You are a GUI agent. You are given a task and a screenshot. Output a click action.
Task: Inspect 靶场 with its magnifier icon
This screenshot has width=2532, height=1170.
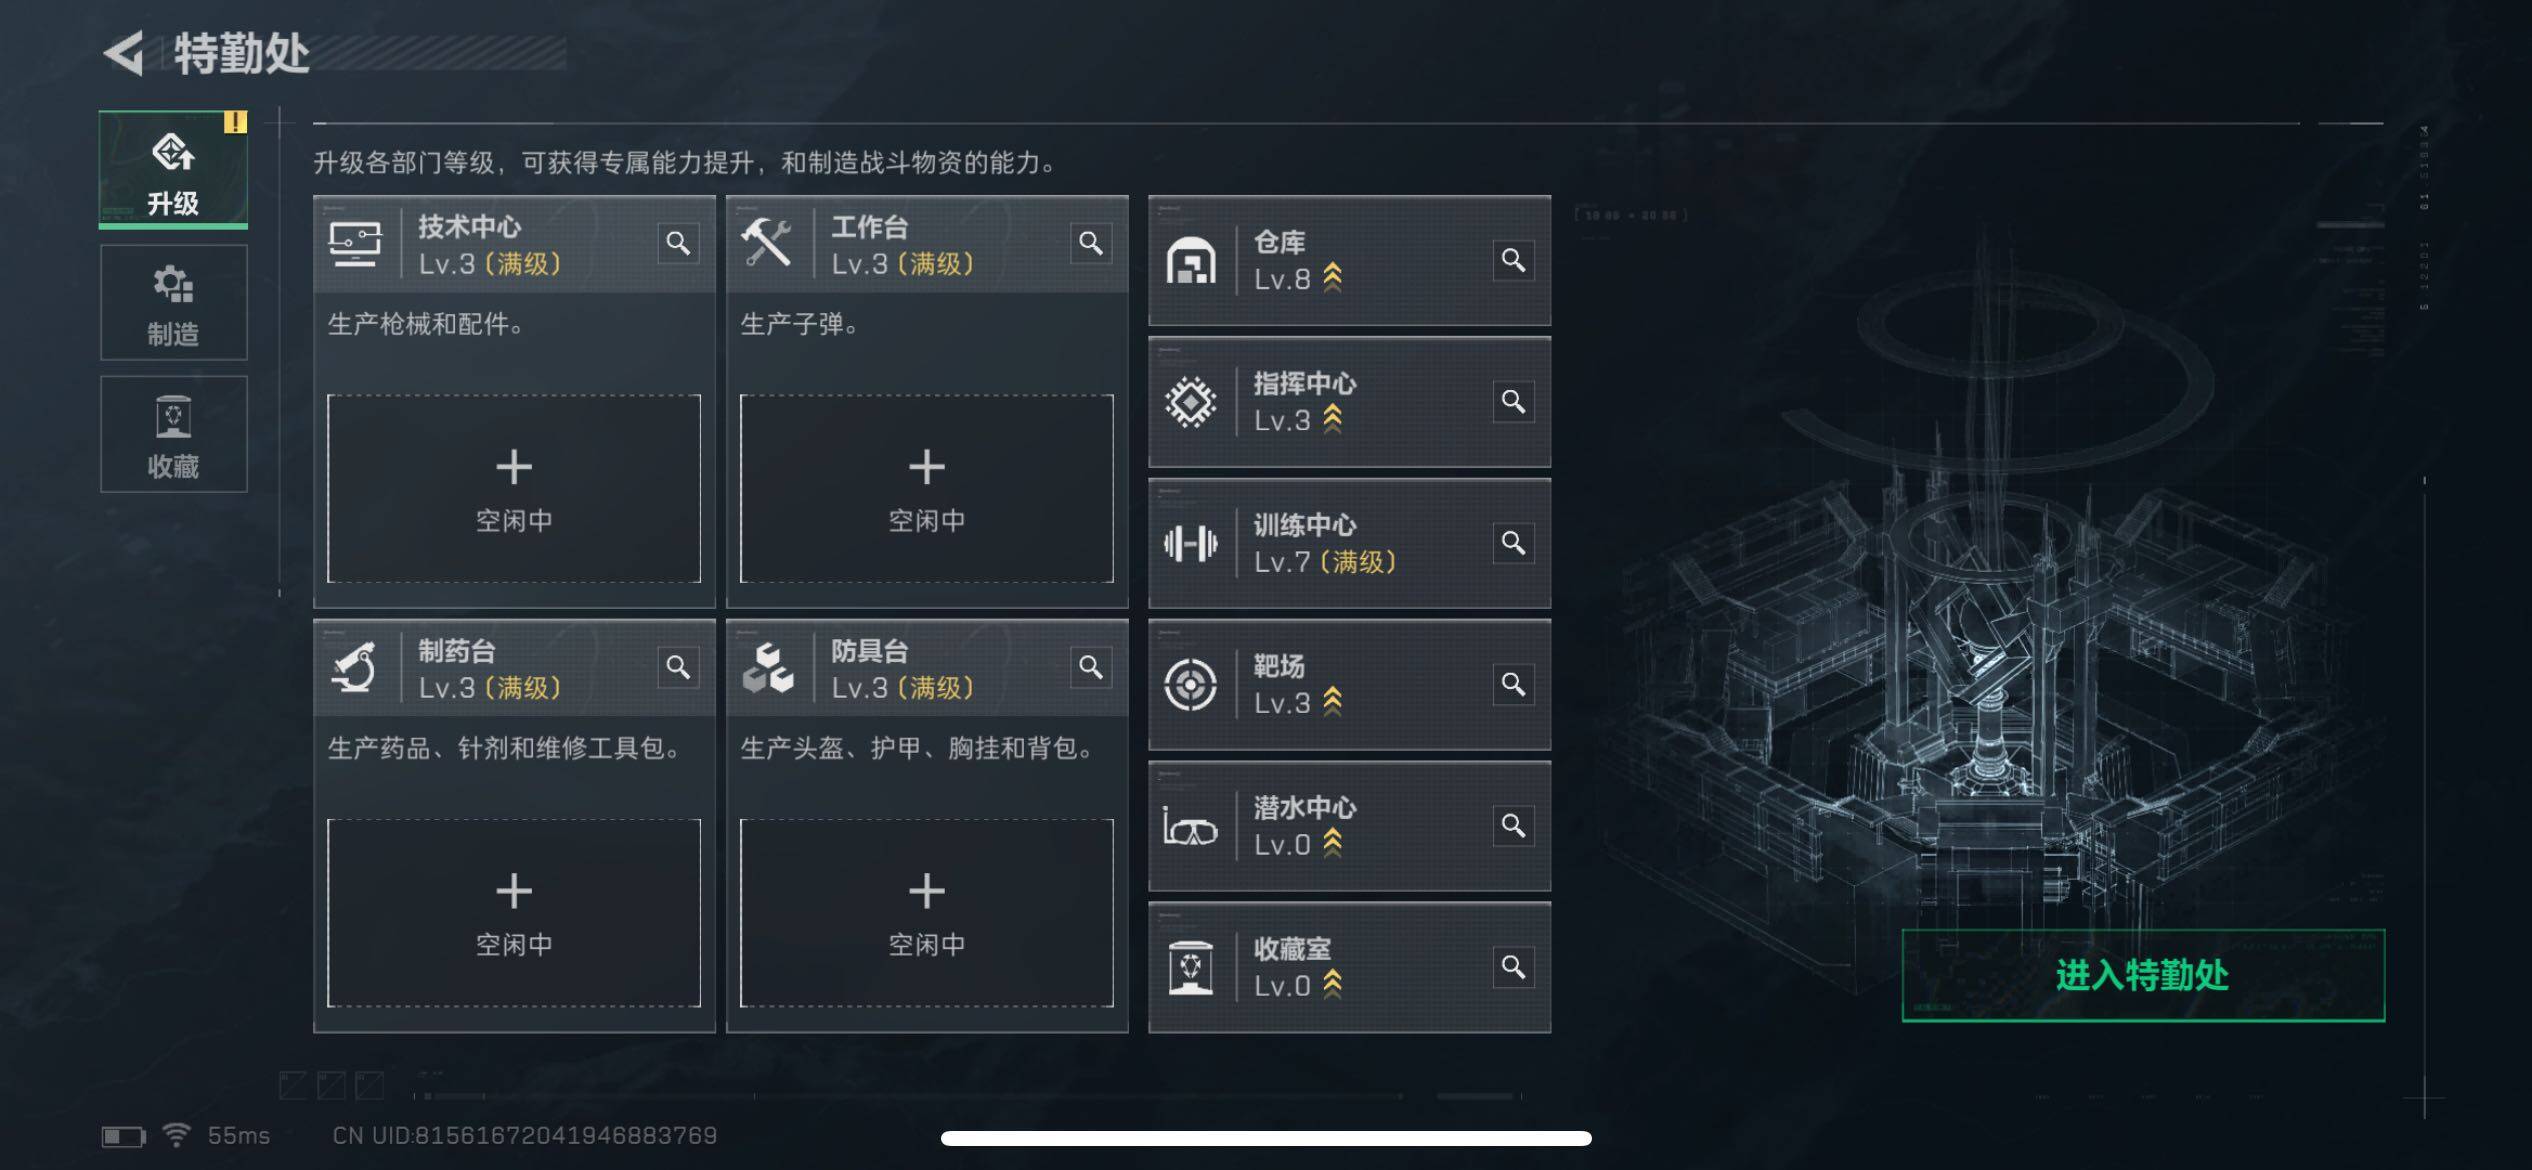tap(1513, 684)
